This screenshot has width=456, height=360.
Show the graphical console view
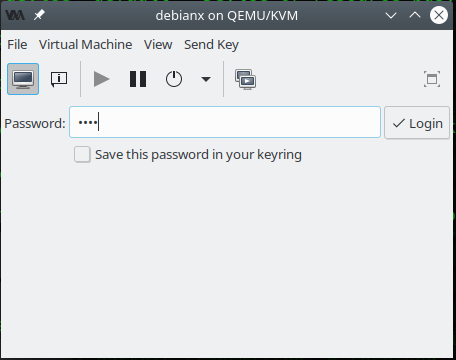point(23,79)
